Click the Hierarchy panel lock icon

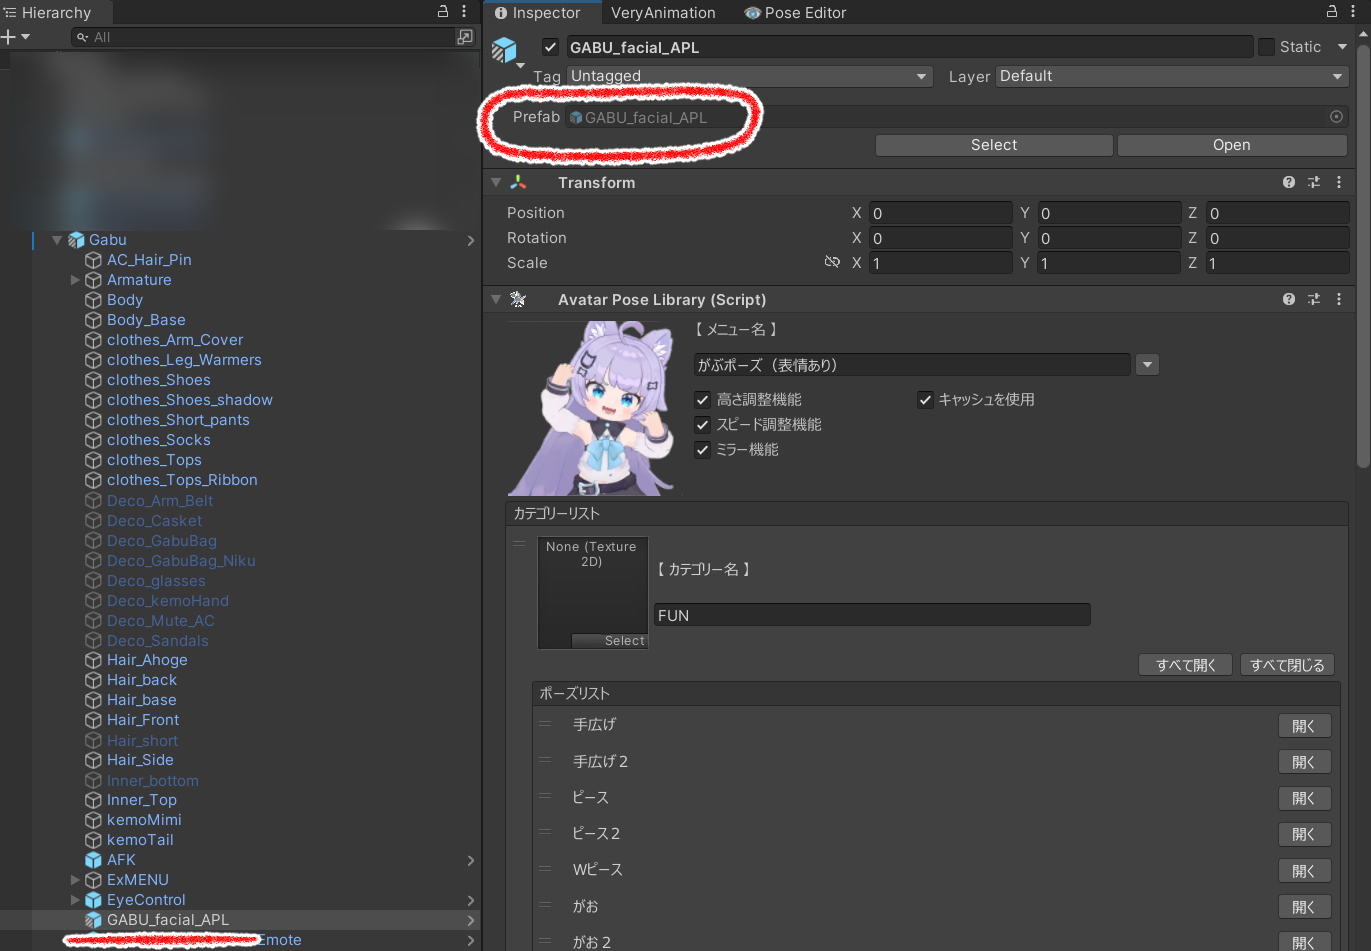click(x=443, y=12)
